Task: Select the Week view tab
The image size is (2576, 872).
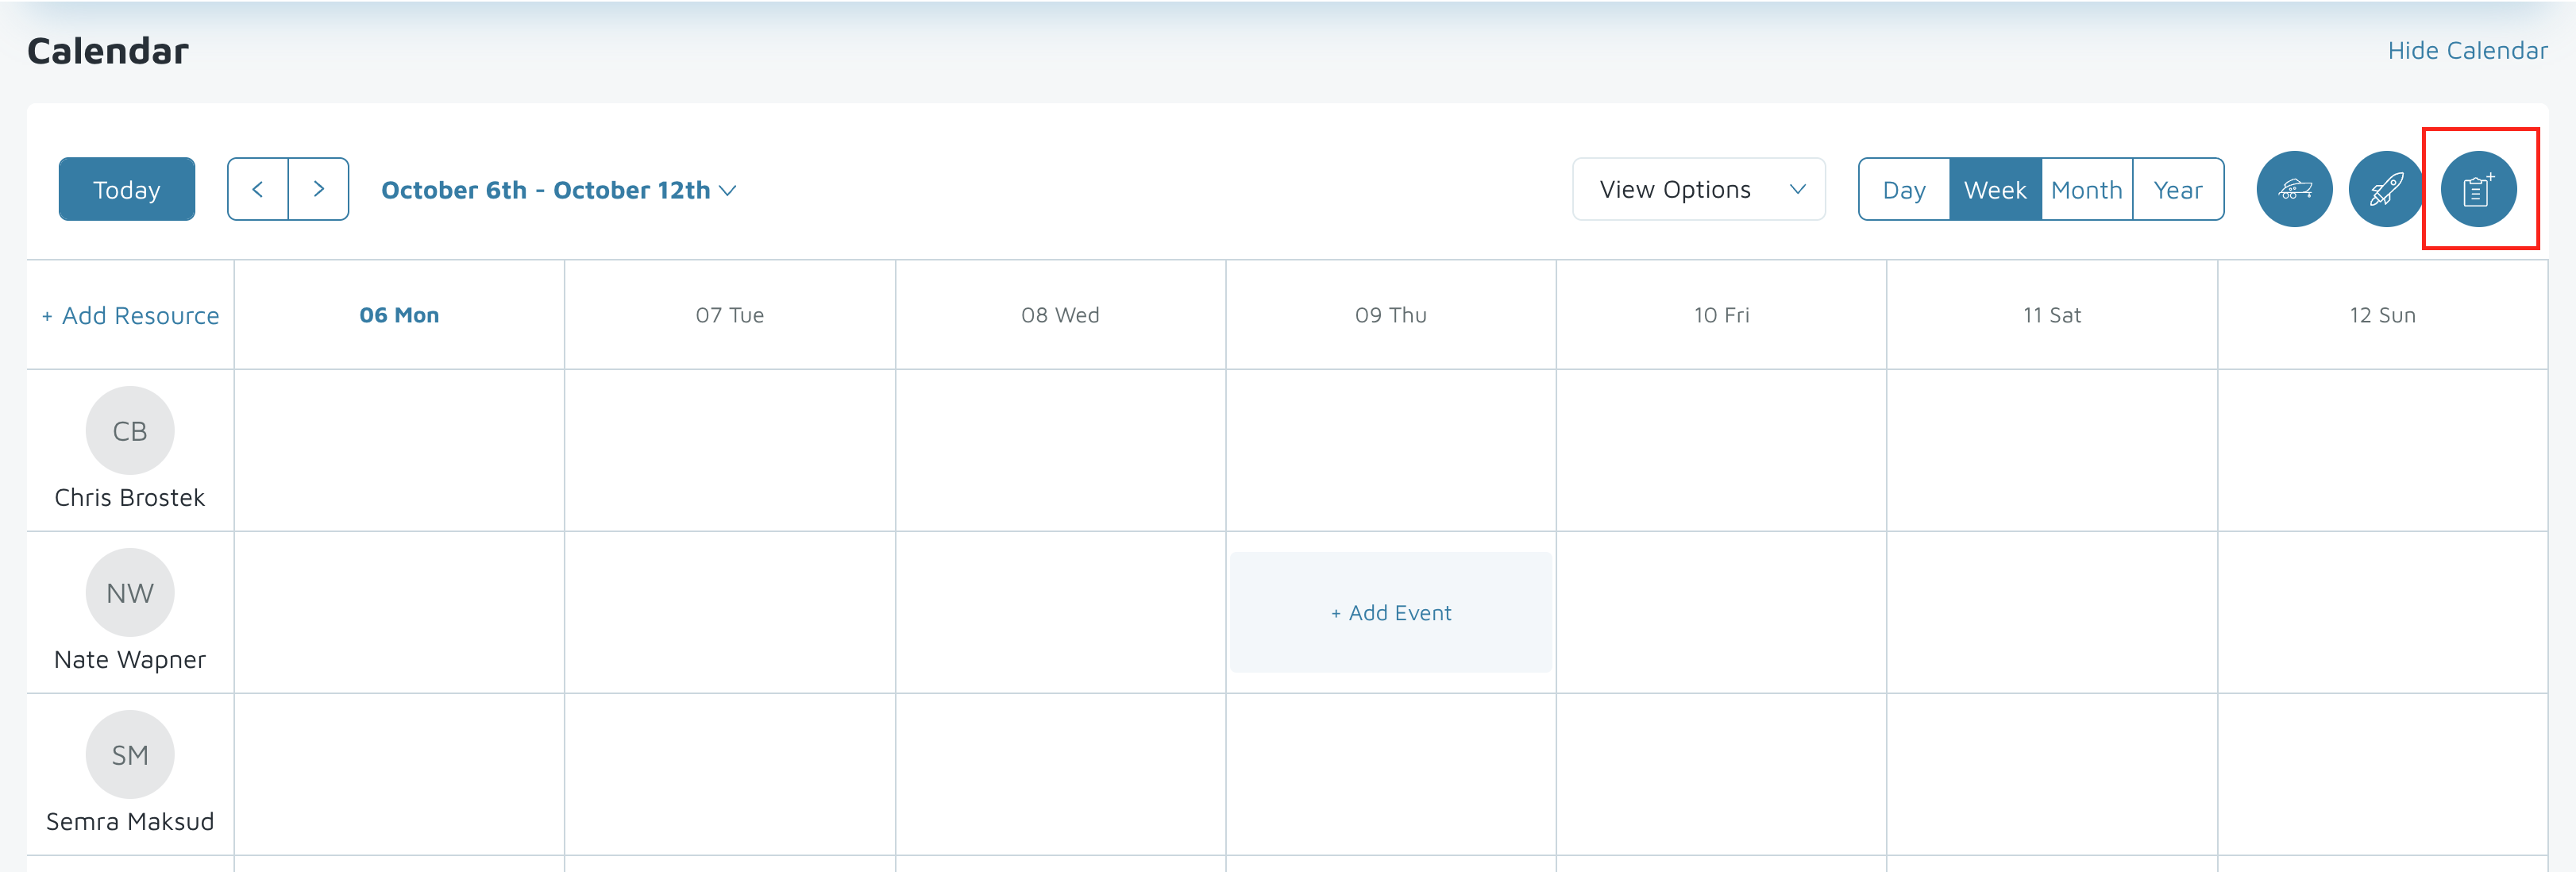Action: coord(1994,190)
